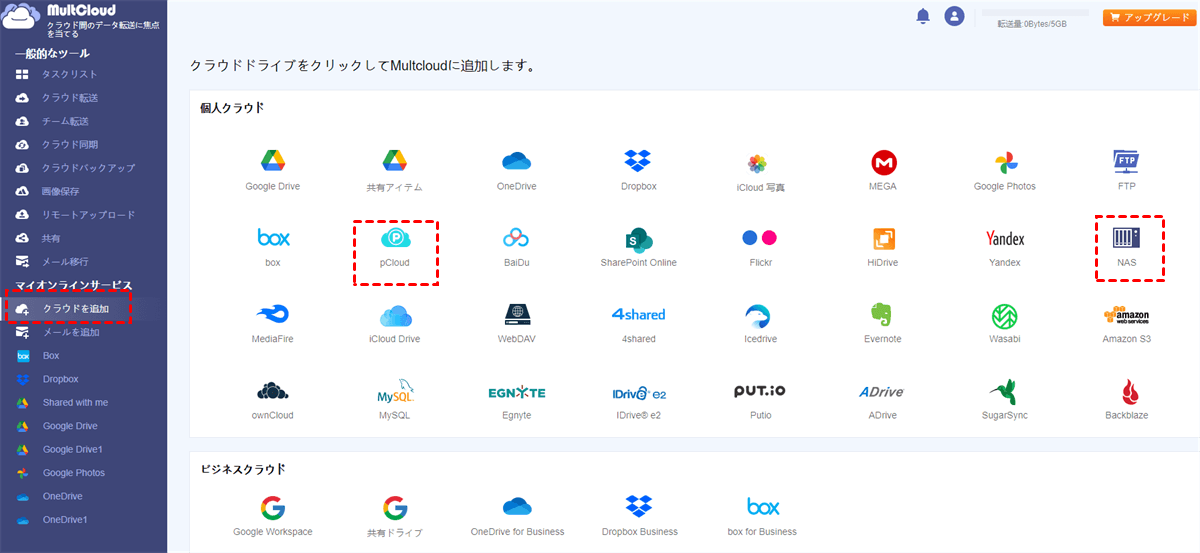Screen dimensions: 1200x553
Task: Choose BaiDu cloud service
Action: click(x=516, y=247)
